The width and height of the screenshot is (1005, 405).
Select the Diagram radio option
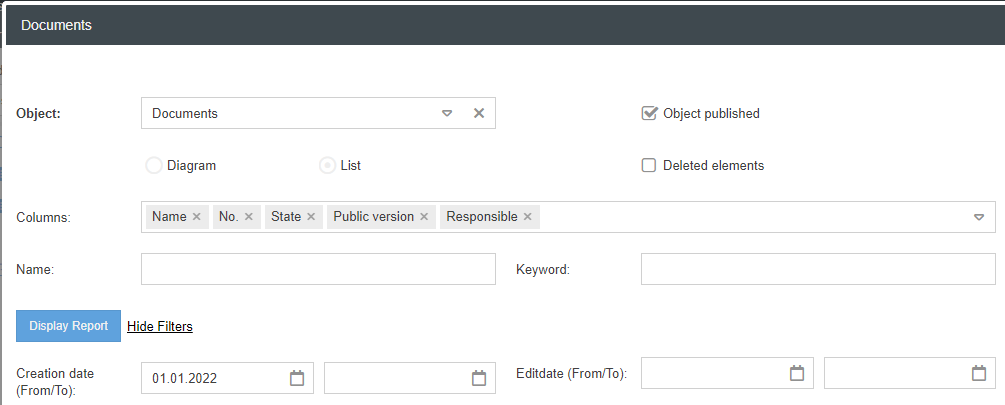click(x=154, y=166)
